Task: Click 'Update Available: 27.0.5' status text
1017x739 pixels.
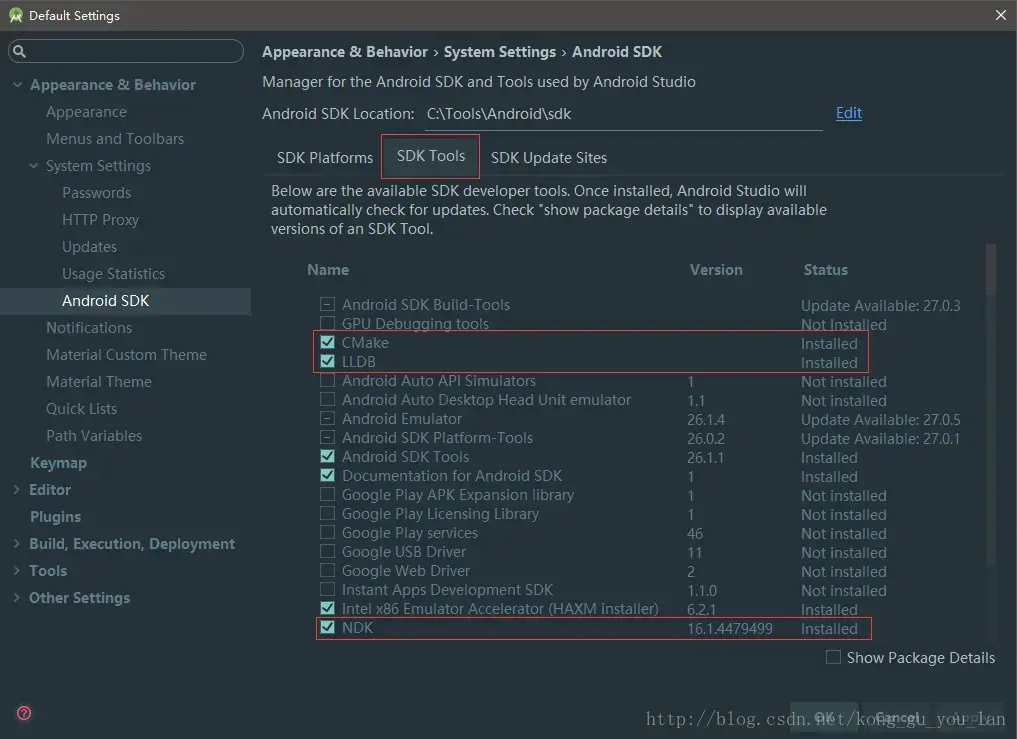Action: [881, 420]
